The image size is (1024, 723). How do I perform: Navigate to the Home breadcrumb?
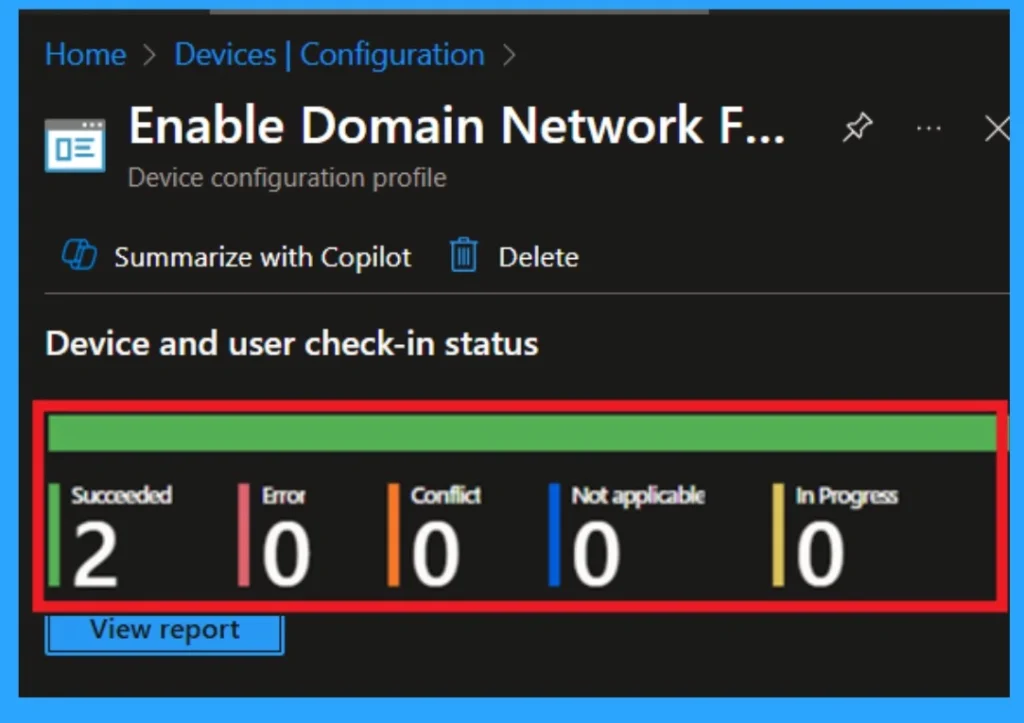pyautogui.click(x=85, y=55)
